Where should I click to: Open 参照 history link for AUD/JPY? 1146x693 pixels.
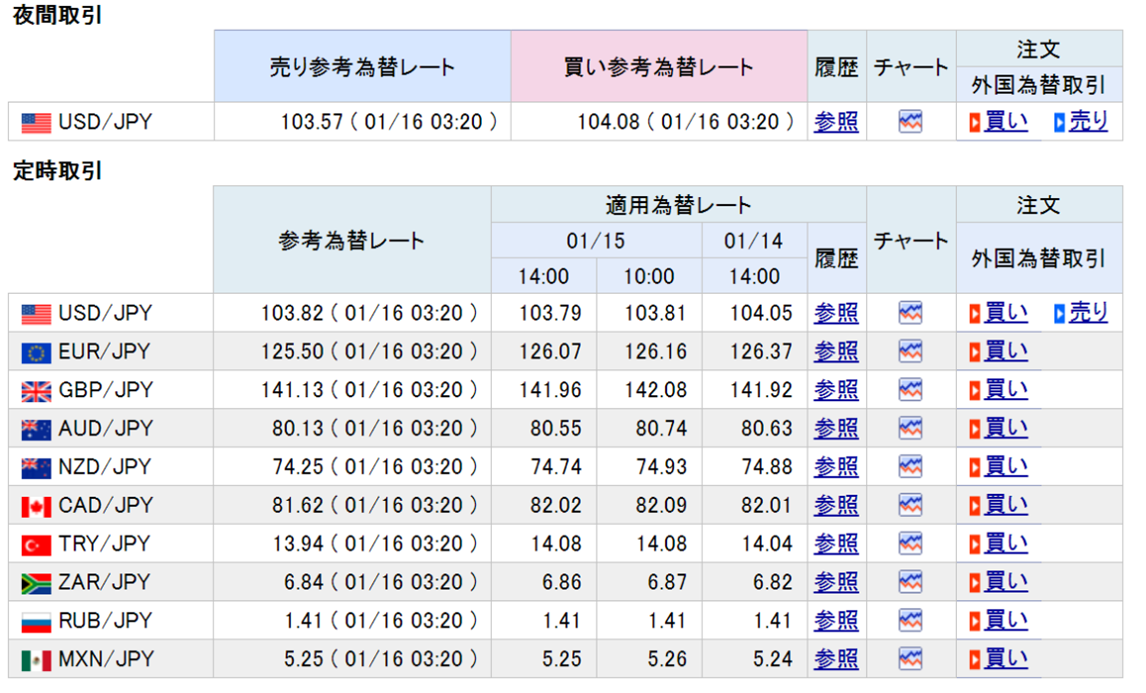coord(836,428)
